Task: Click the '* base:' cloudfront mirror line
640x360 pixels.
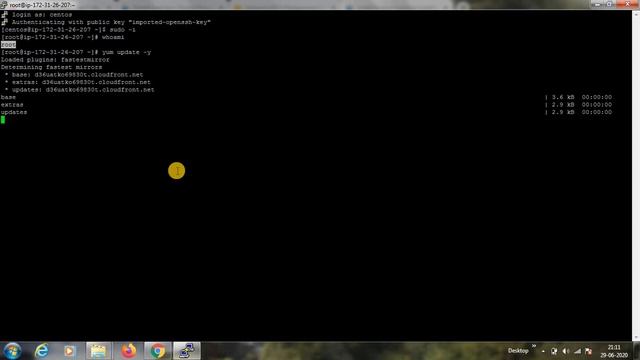Action: 74,75
